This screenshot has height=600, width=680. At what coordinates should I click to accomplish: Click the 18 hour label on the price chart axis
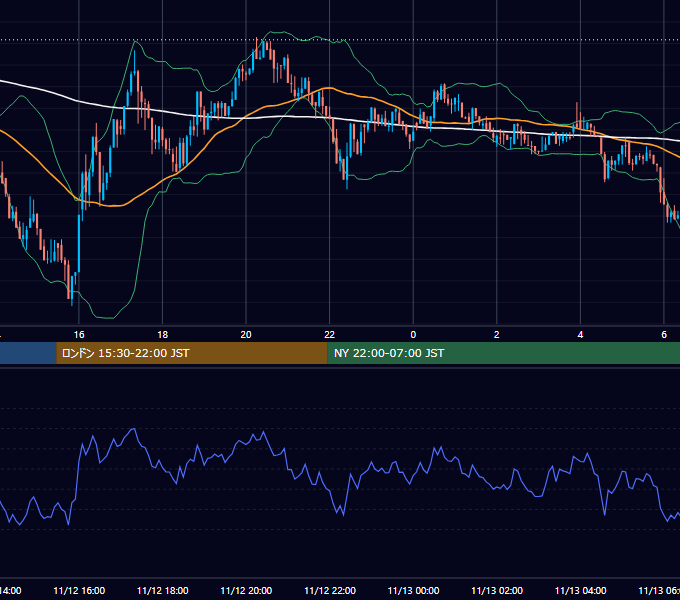163,335
